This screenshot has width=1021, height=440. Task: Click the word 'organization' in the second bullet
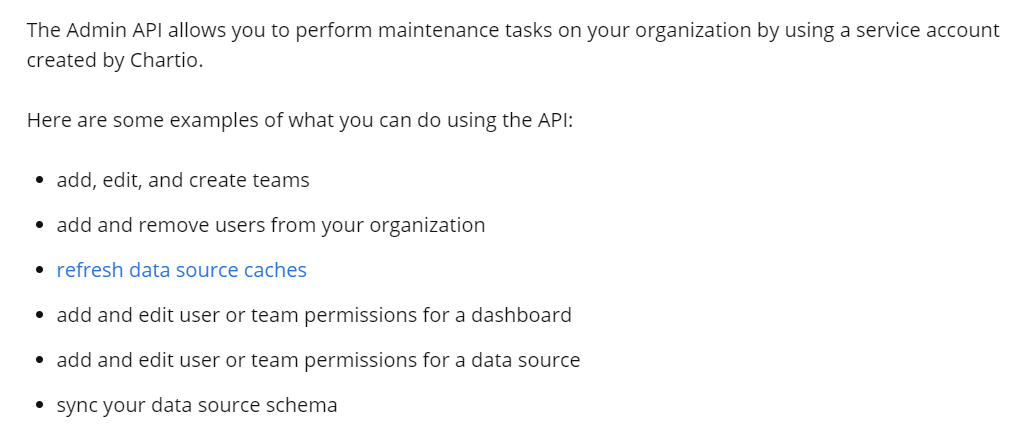click(427, 226)
